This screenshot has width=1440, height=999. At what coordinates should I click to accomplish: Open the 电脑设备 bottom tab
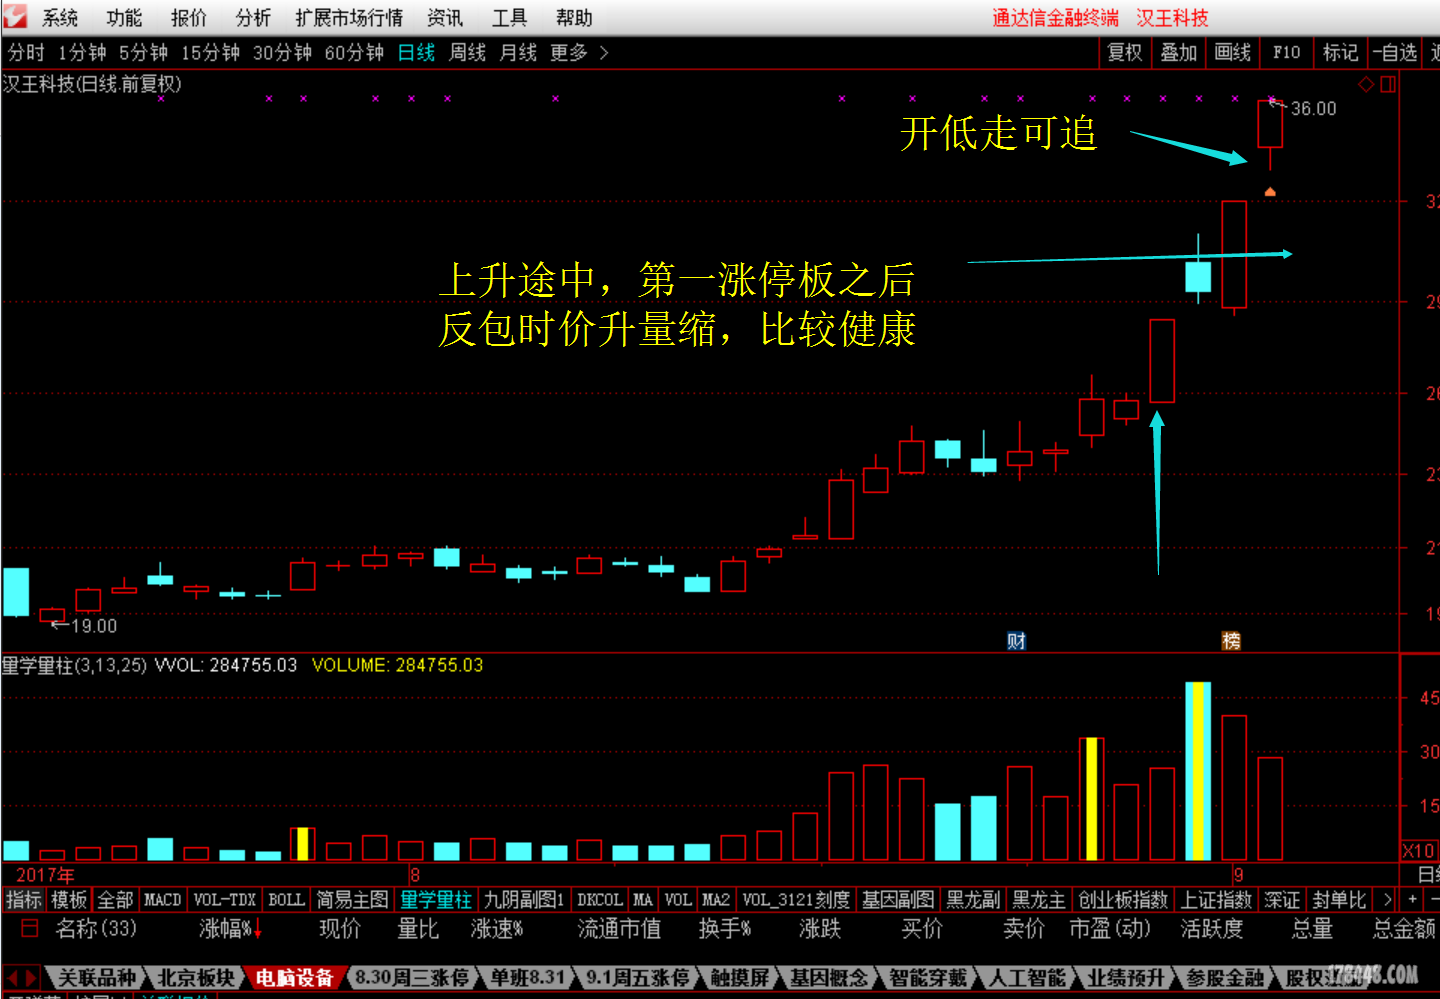tap(294, 977)
